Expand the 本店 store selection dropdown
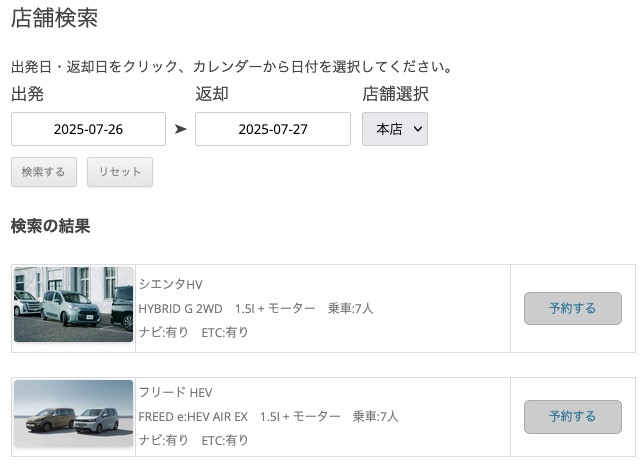644x468 pixels. pos(395,129)
